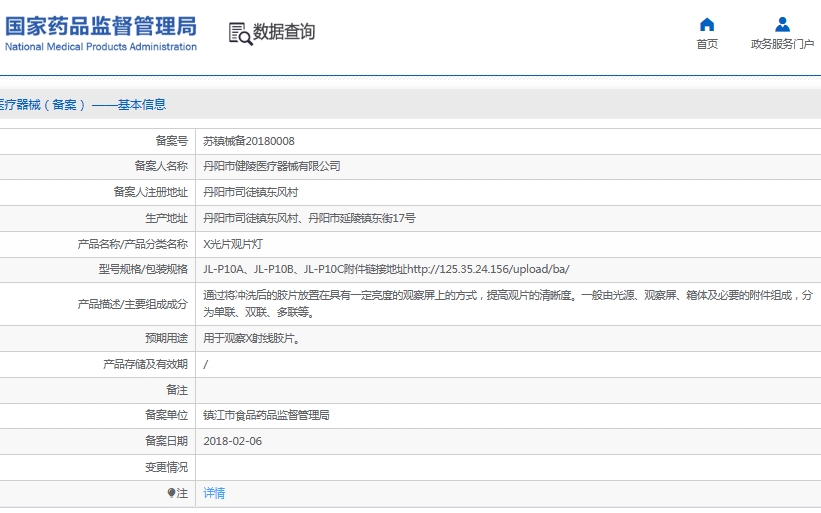This screenshot has width=821, height=513.
Task: Click the home house icon
Action: coord(707,25)
